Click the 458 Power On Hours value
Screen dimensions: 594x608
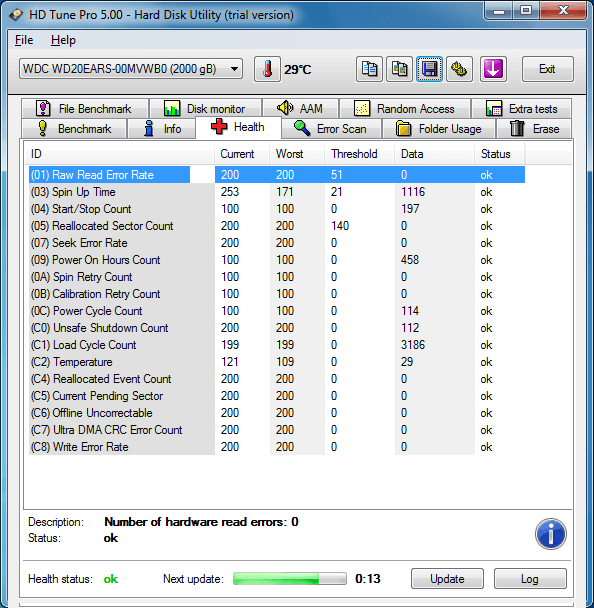(410, 260)
